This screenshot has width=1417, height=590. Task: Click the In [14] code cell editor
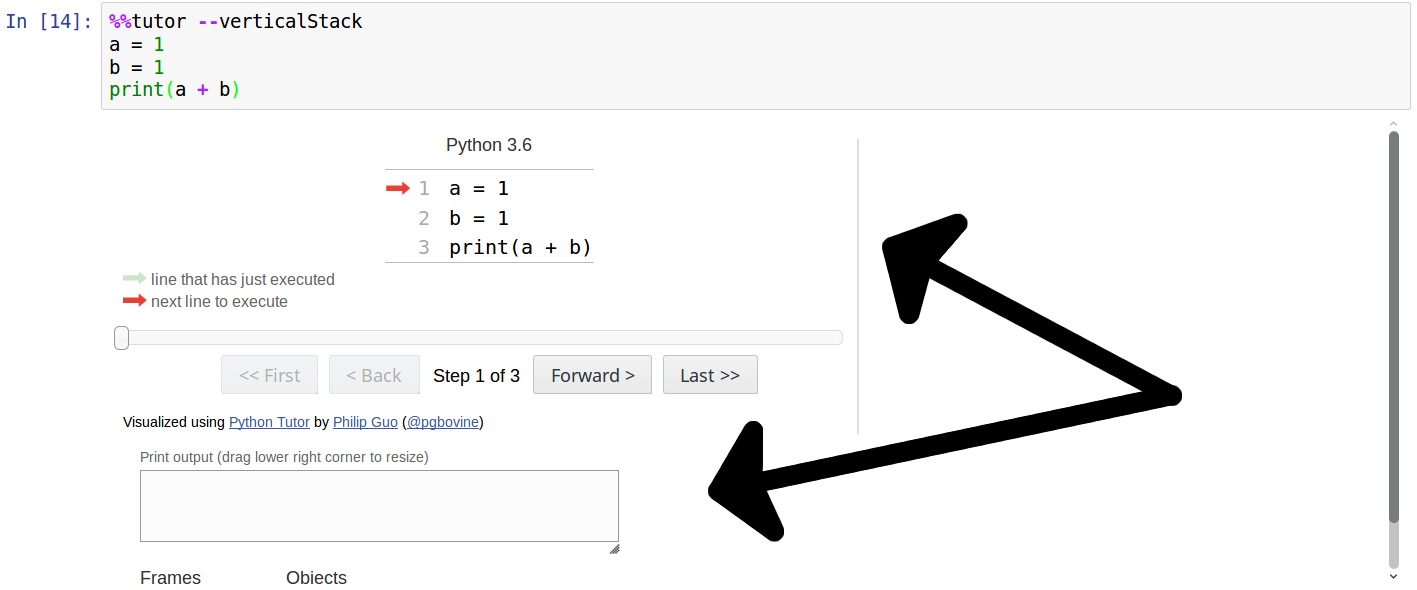755,56
